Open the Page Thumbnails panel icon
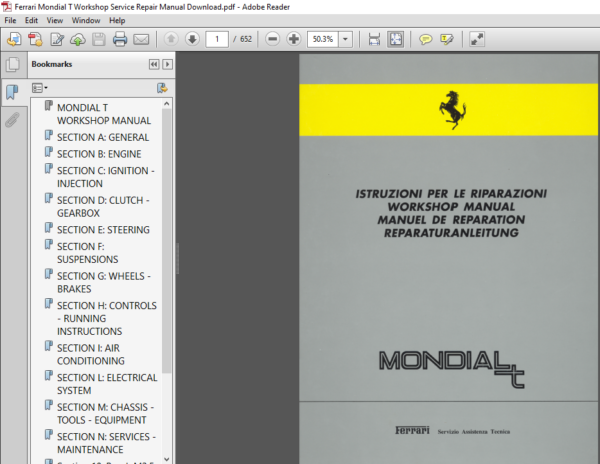 [13, 64]
